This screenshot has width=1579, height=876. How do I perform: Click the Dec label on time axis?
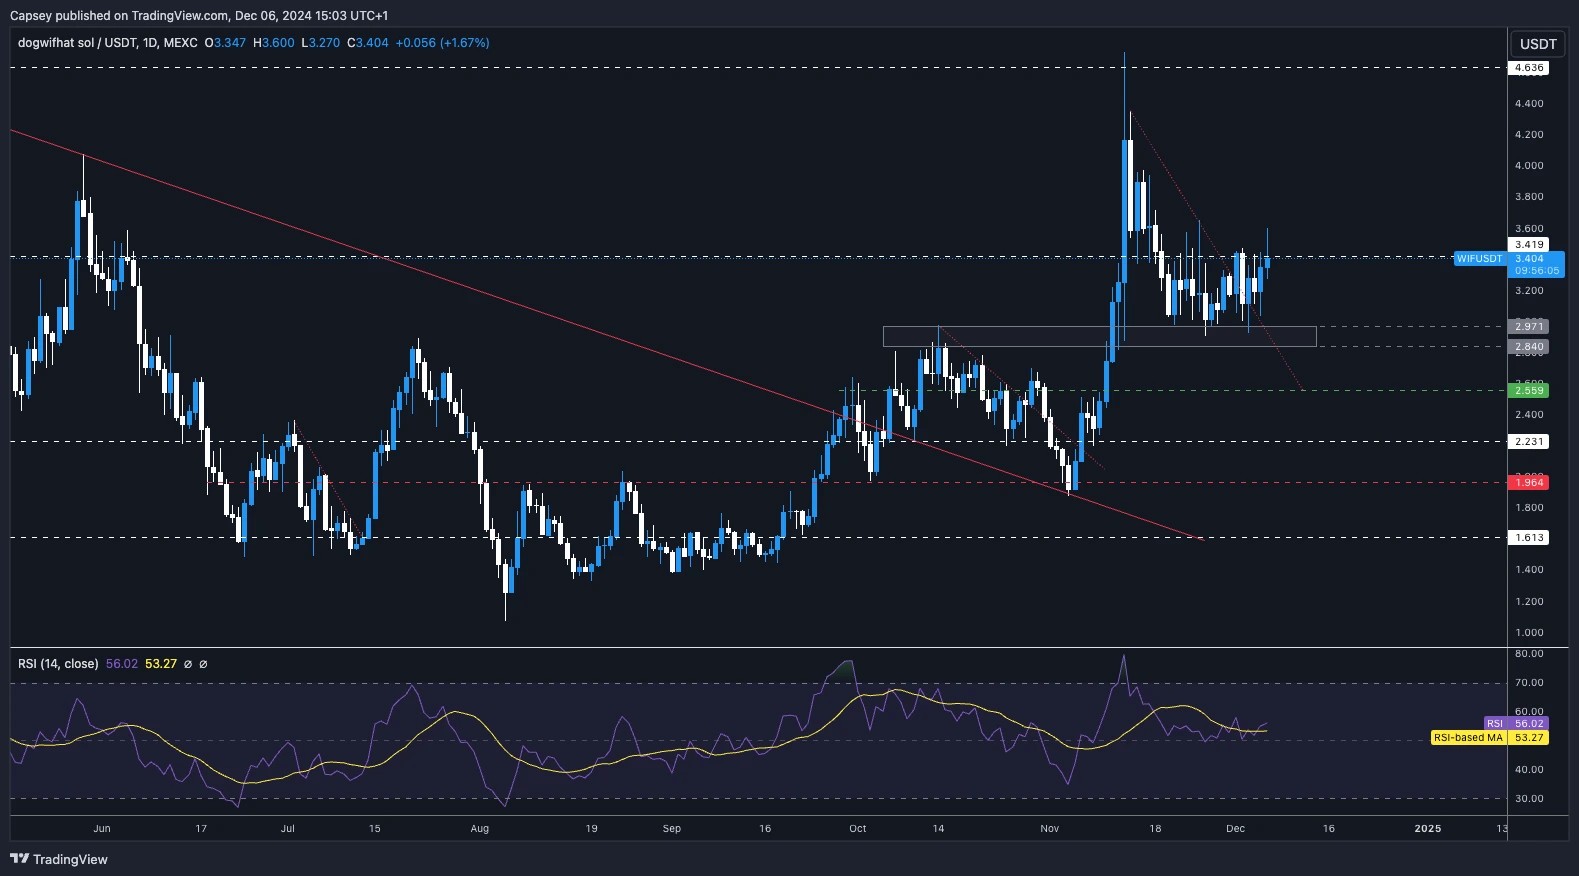click(x=1235, y=828)
